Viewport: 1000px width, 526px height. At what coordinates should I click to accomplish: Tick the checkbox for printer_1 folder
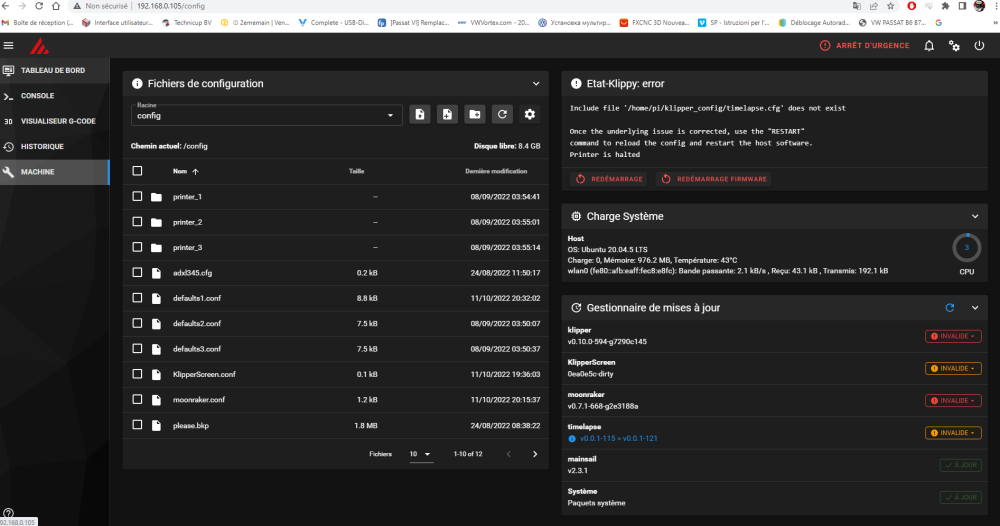click(137, 196)
